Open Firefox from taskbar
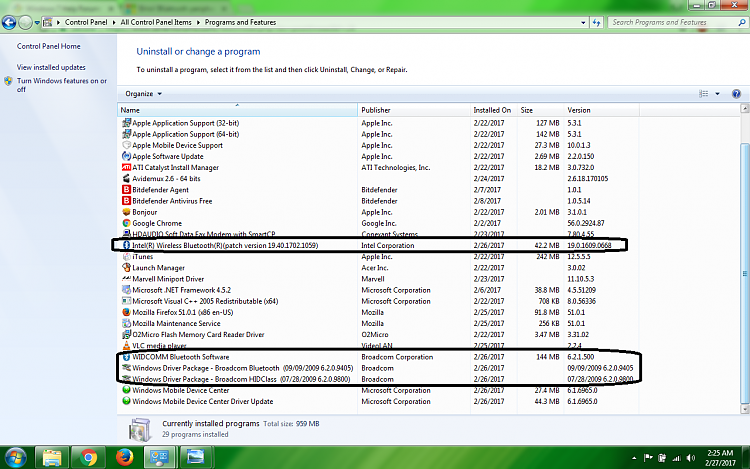This screenshot has height=469, width=750. [125, 458]
